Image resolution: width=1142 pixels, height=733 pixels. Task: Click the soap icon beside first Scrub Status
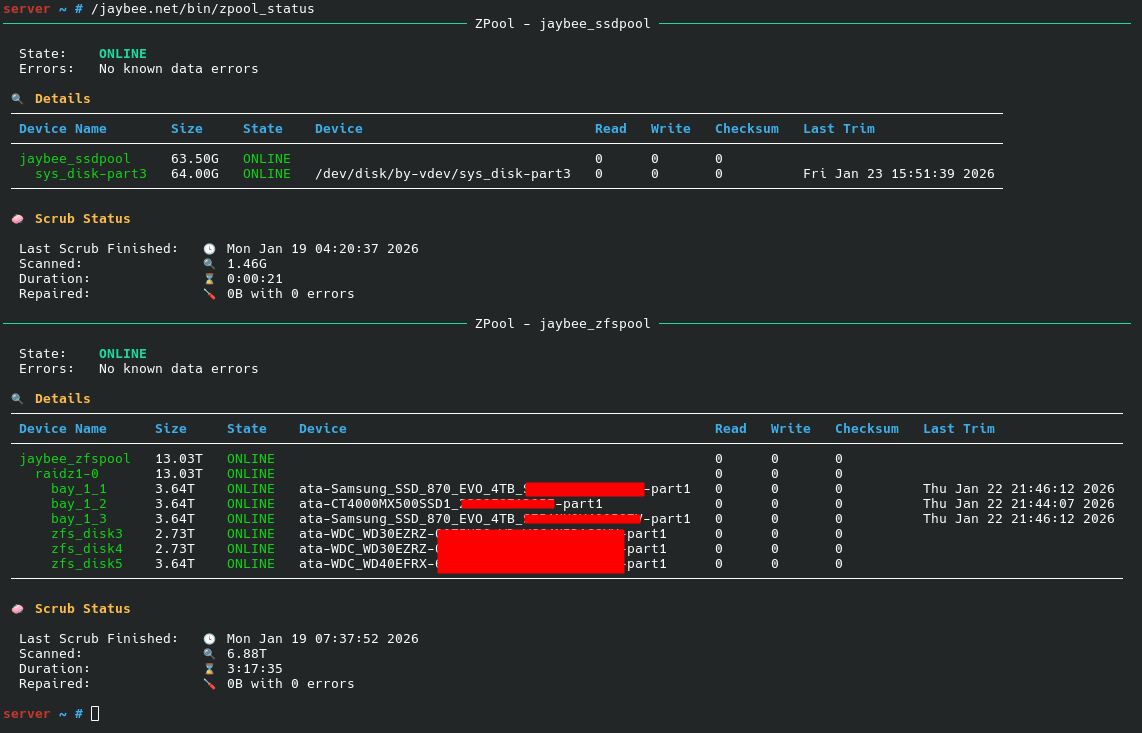coord(17,219)
